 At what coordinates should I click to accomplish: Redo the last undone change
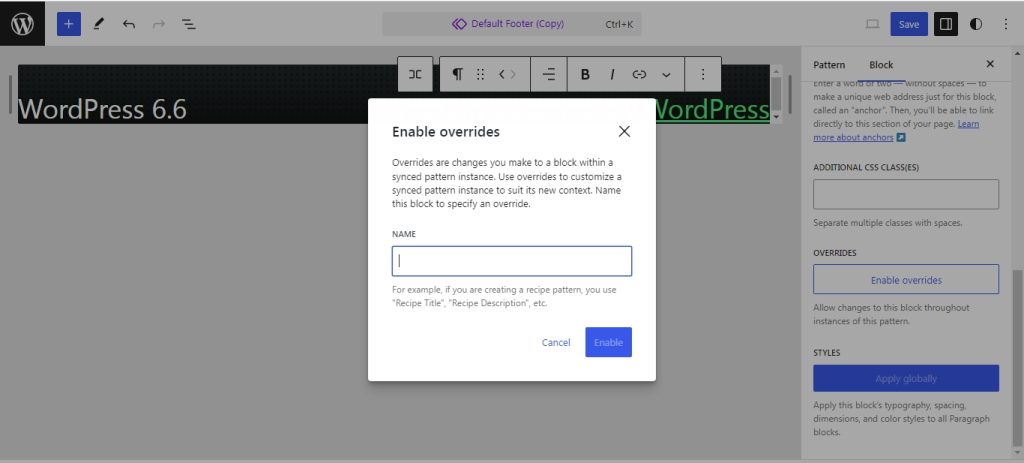pyautogui.click(x=159, y=24)
